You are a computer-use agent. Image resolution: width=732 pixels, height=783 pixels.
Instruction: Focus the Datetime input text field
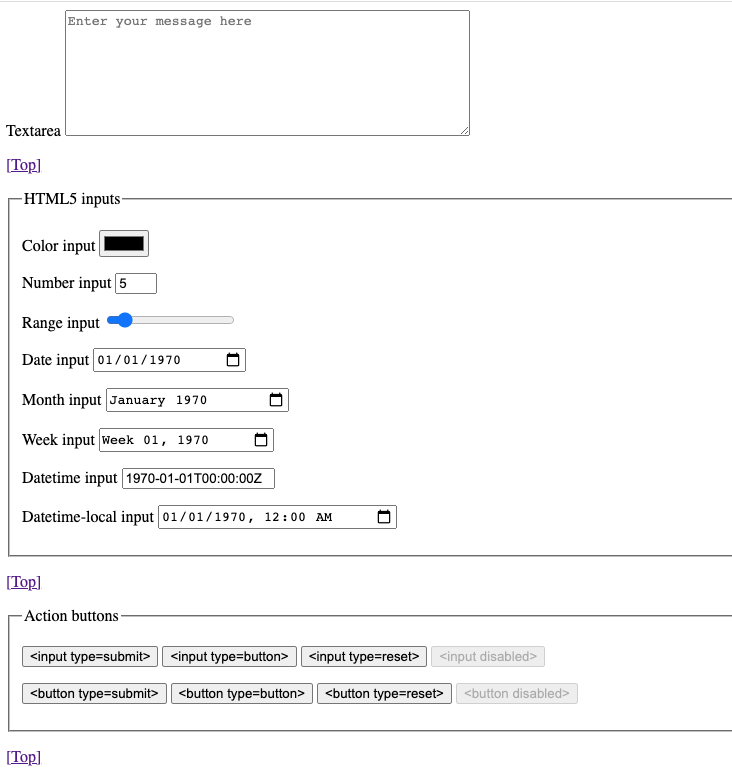(198, 478)
